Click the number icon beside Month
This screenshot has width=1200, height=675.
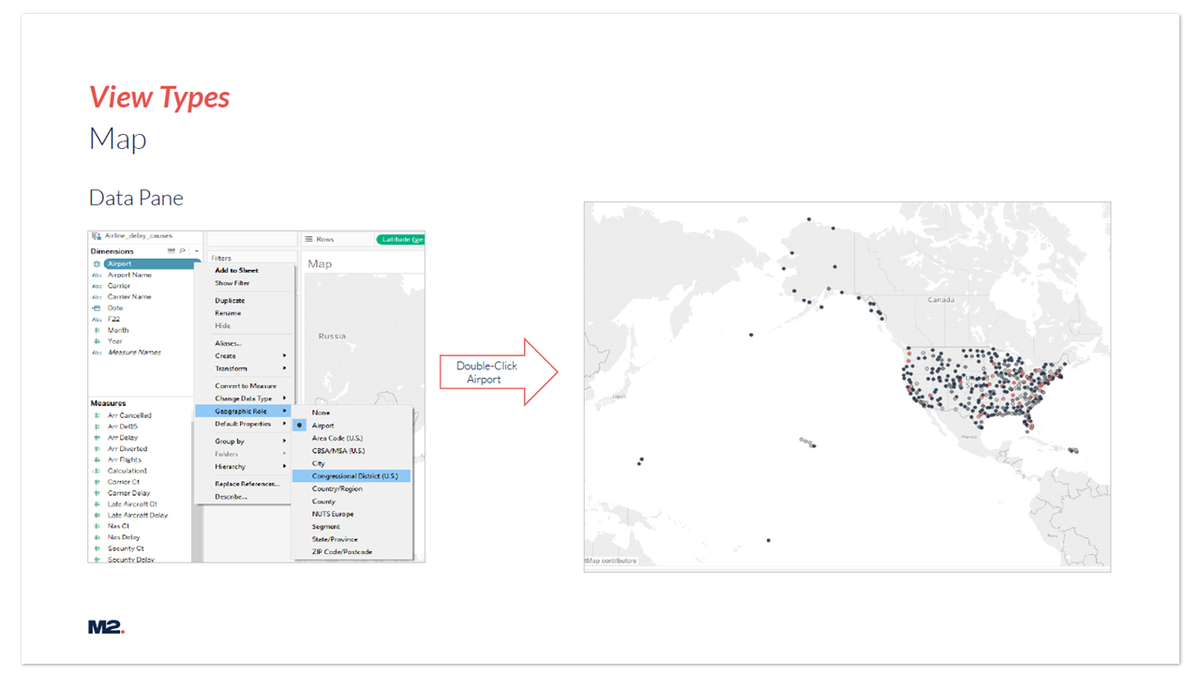(x=97, y=330)
